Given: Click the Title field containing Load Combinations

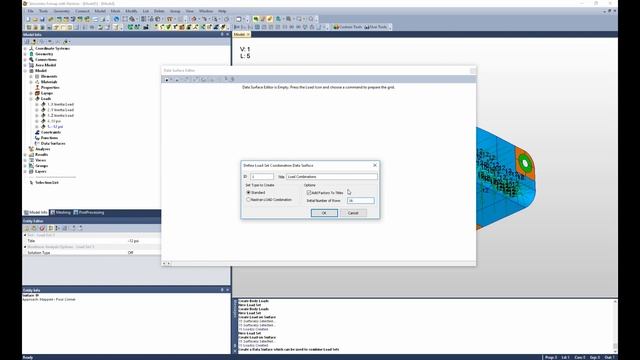Looking at the screenshot, I should click(x=331, y=177).
